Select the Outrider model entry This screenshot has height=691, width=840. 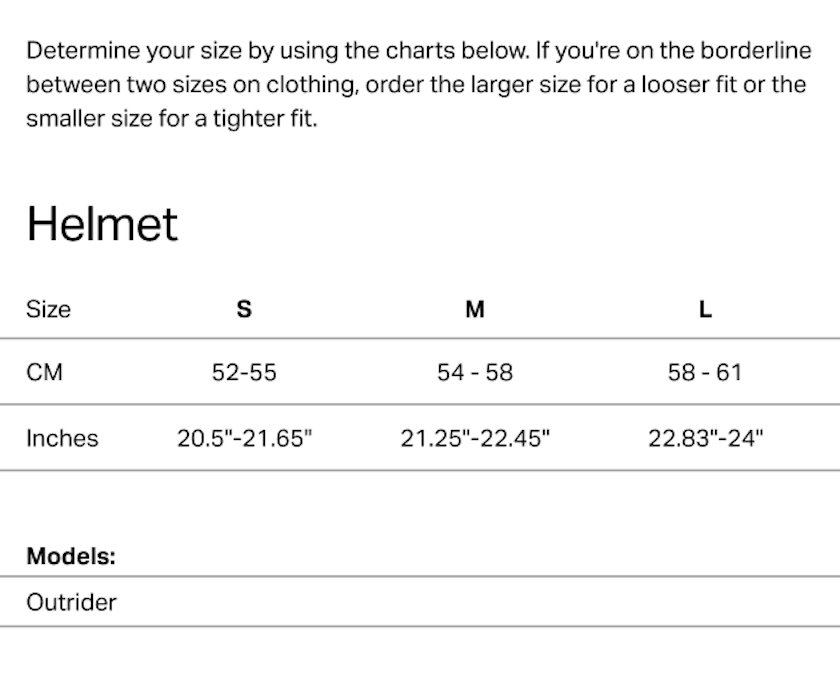click(71, 602)
